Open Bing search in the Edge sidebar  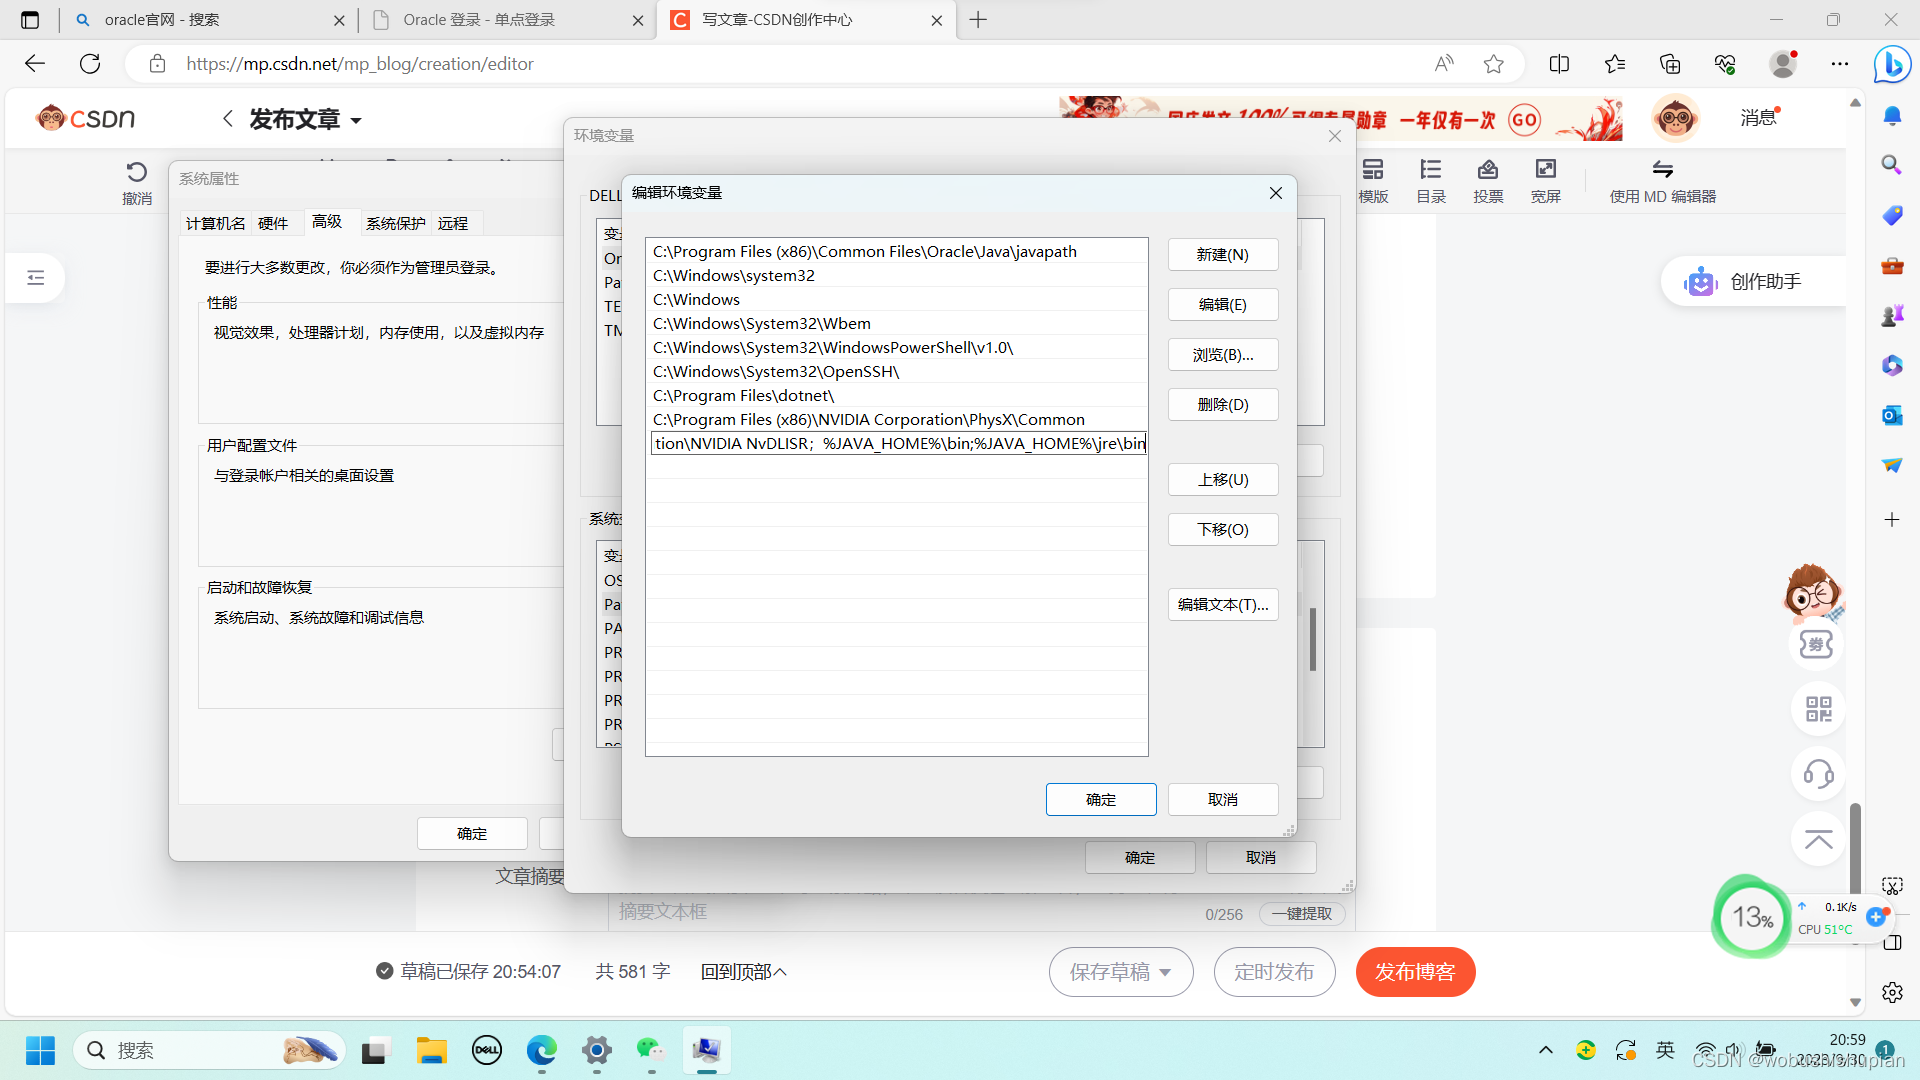coord(1891,164)
